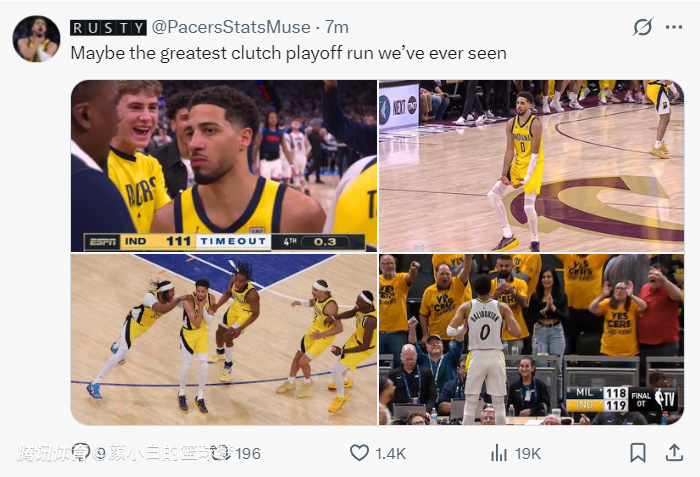Click the 19K views count
This screenshot has width=700, height=477.
528,454
